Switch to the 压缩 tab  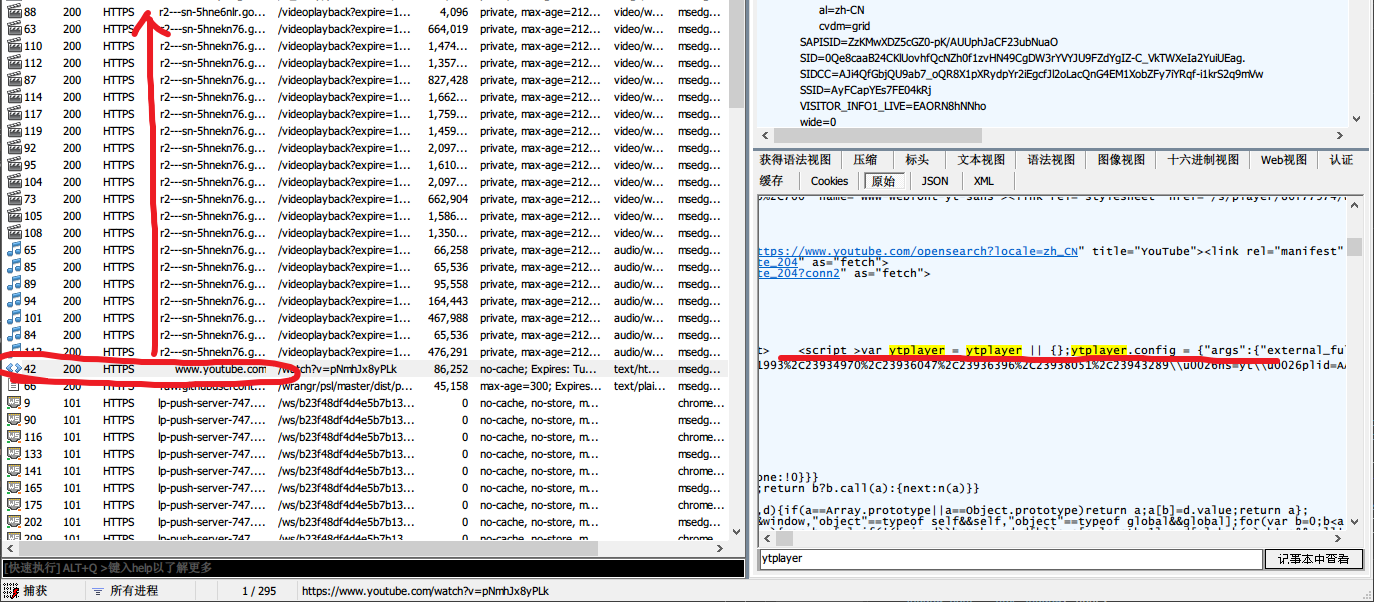pos(865,160)
